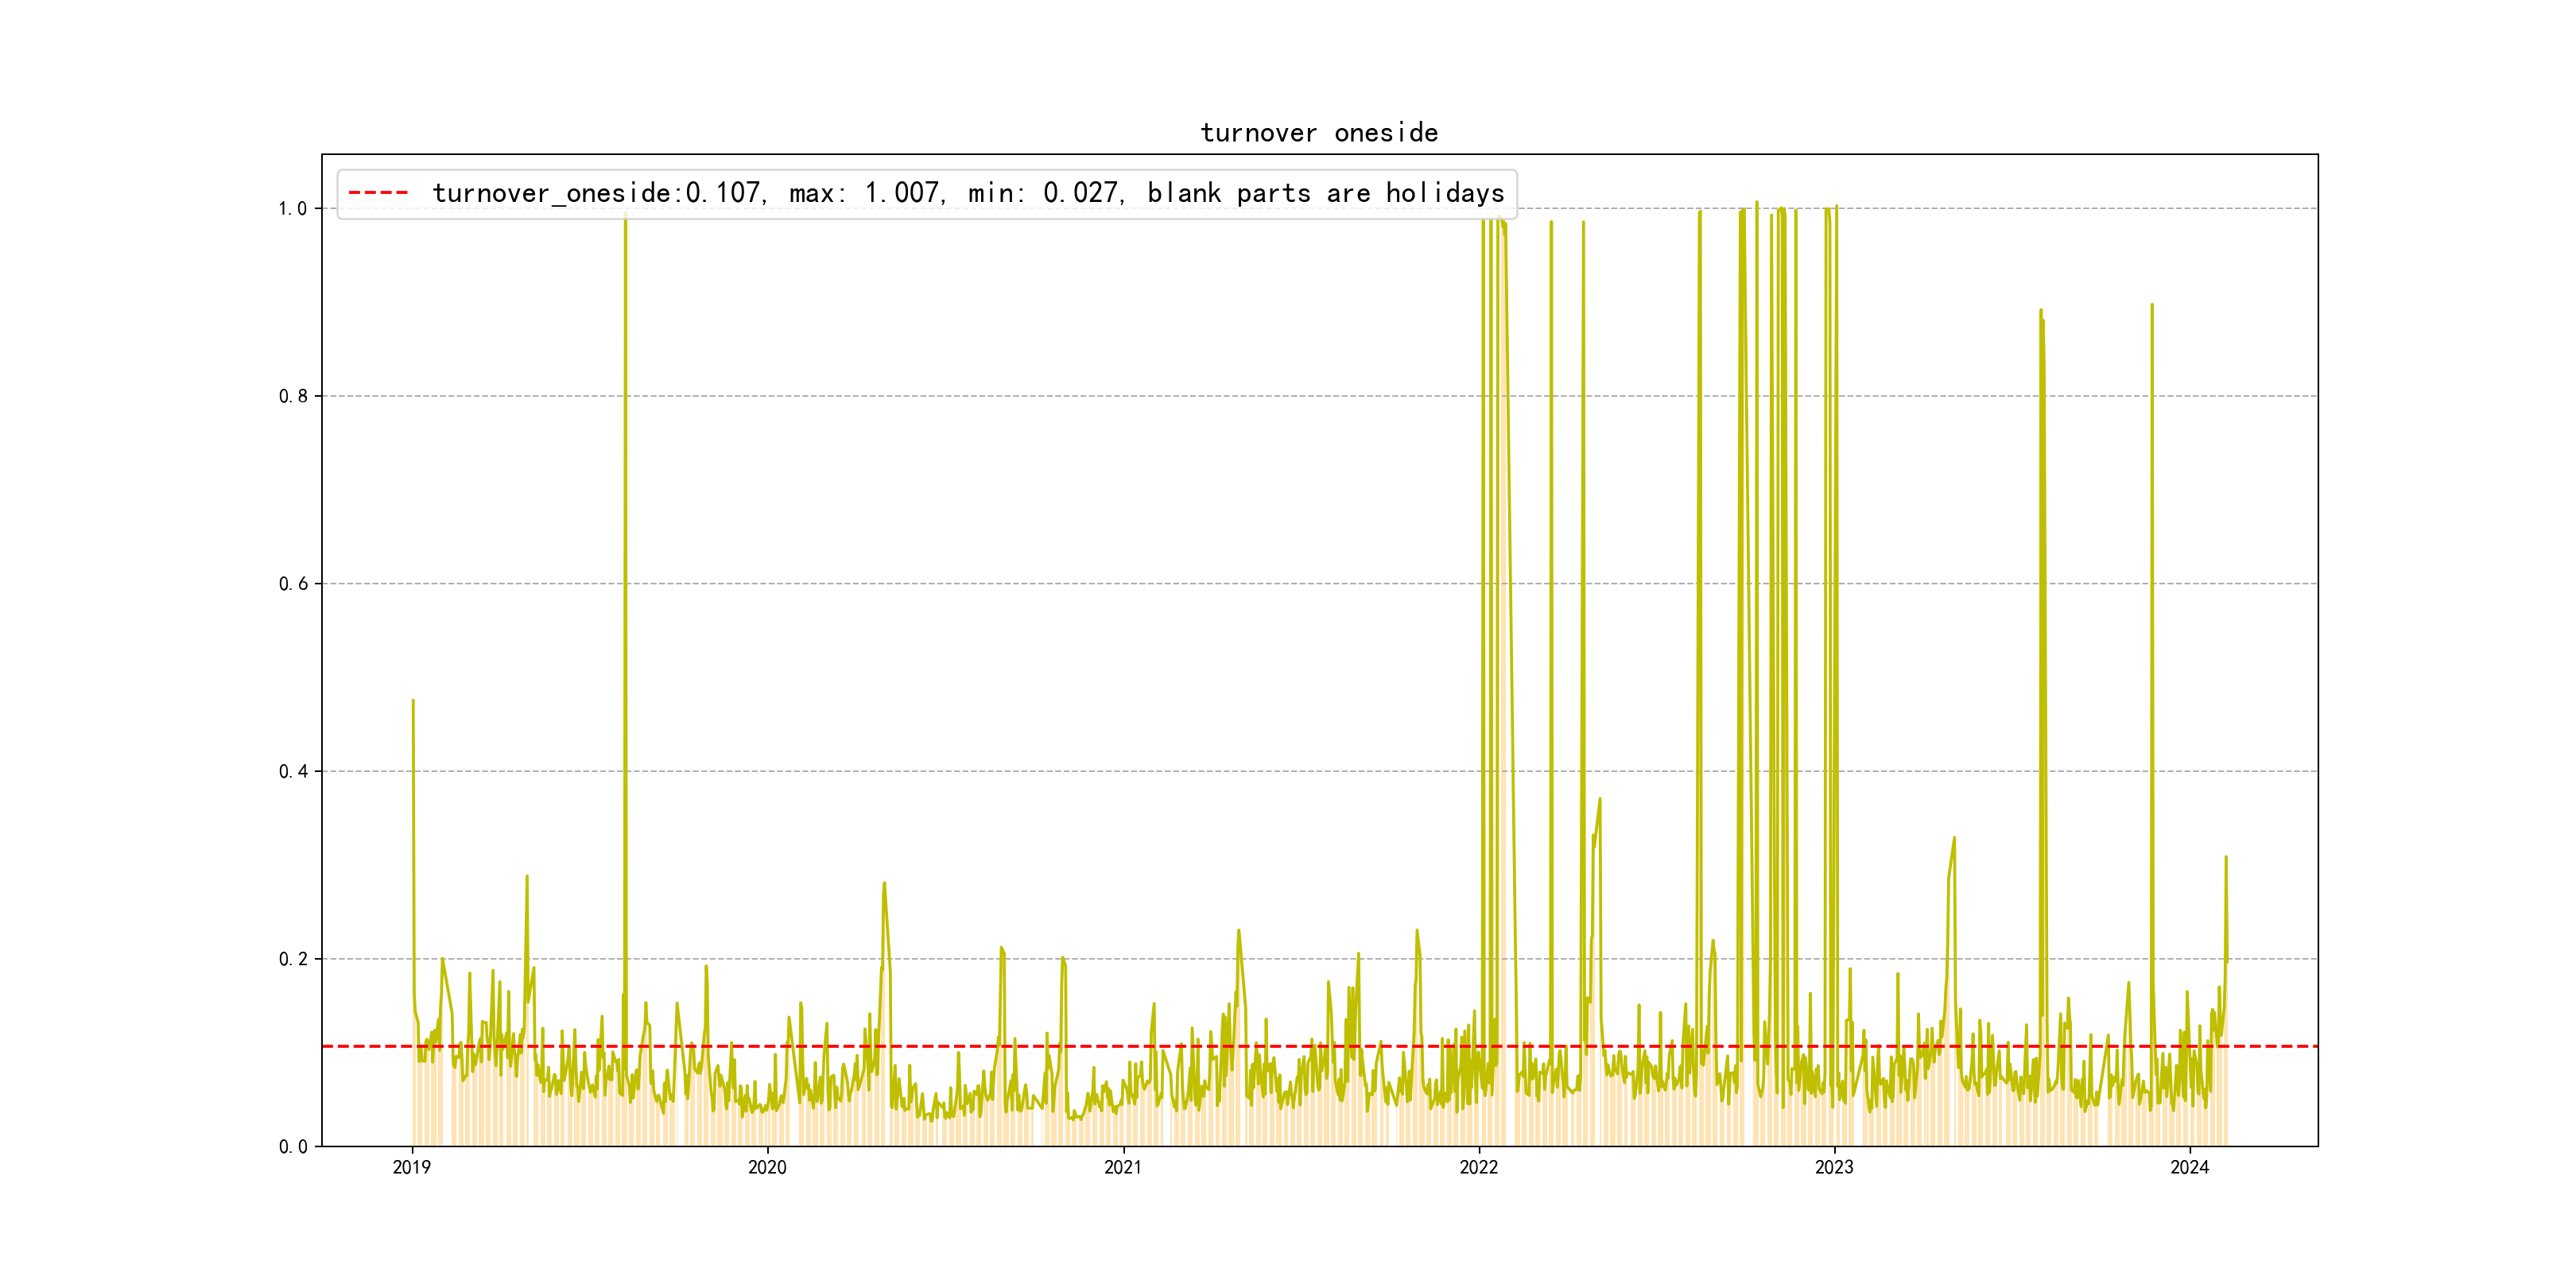Click the word 'turnover' in chart title

coord(1258,133)
